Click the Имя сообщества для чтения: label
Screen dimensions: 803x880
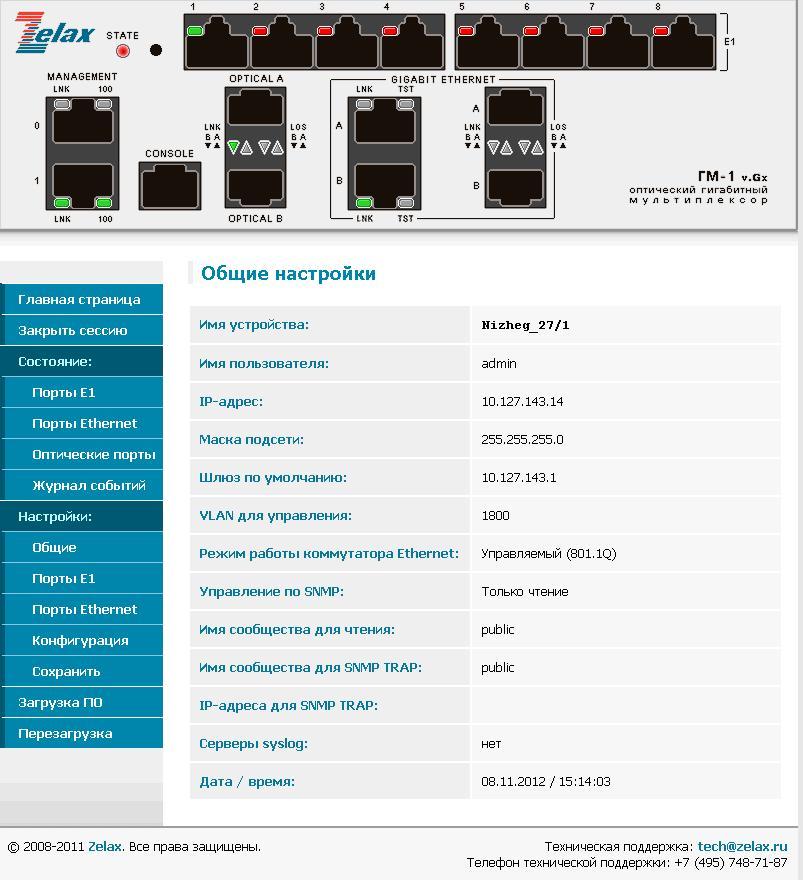[x=297, y=630]
